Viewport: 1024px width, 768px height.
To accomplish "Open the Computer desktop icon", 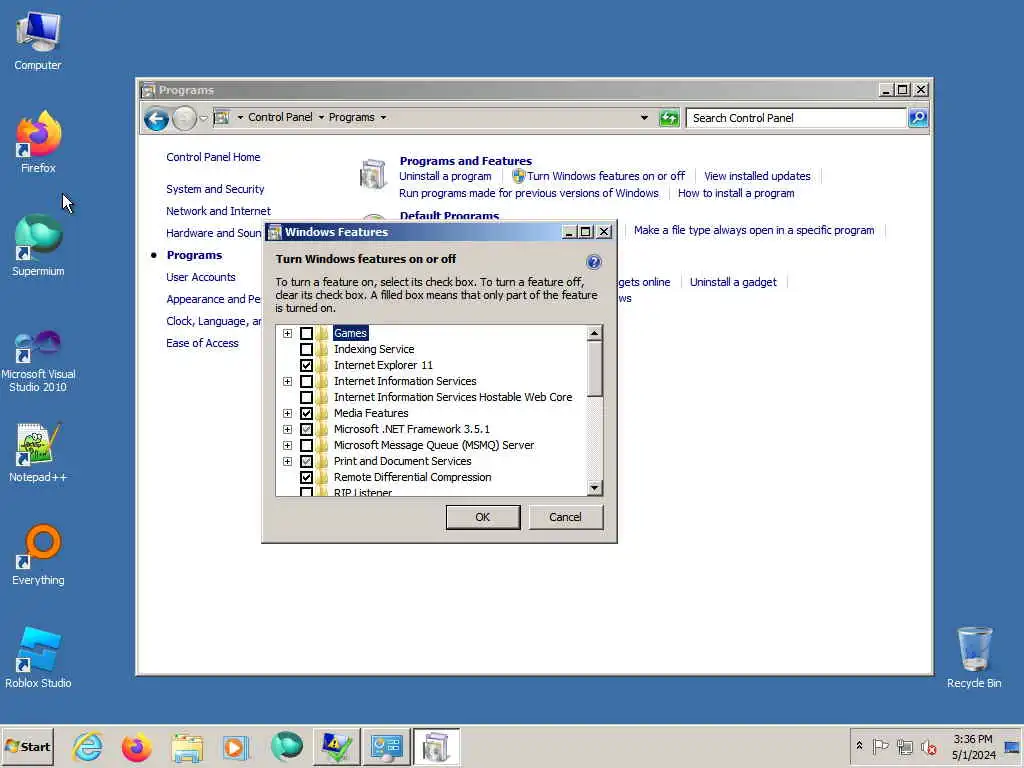I will 38,40.
